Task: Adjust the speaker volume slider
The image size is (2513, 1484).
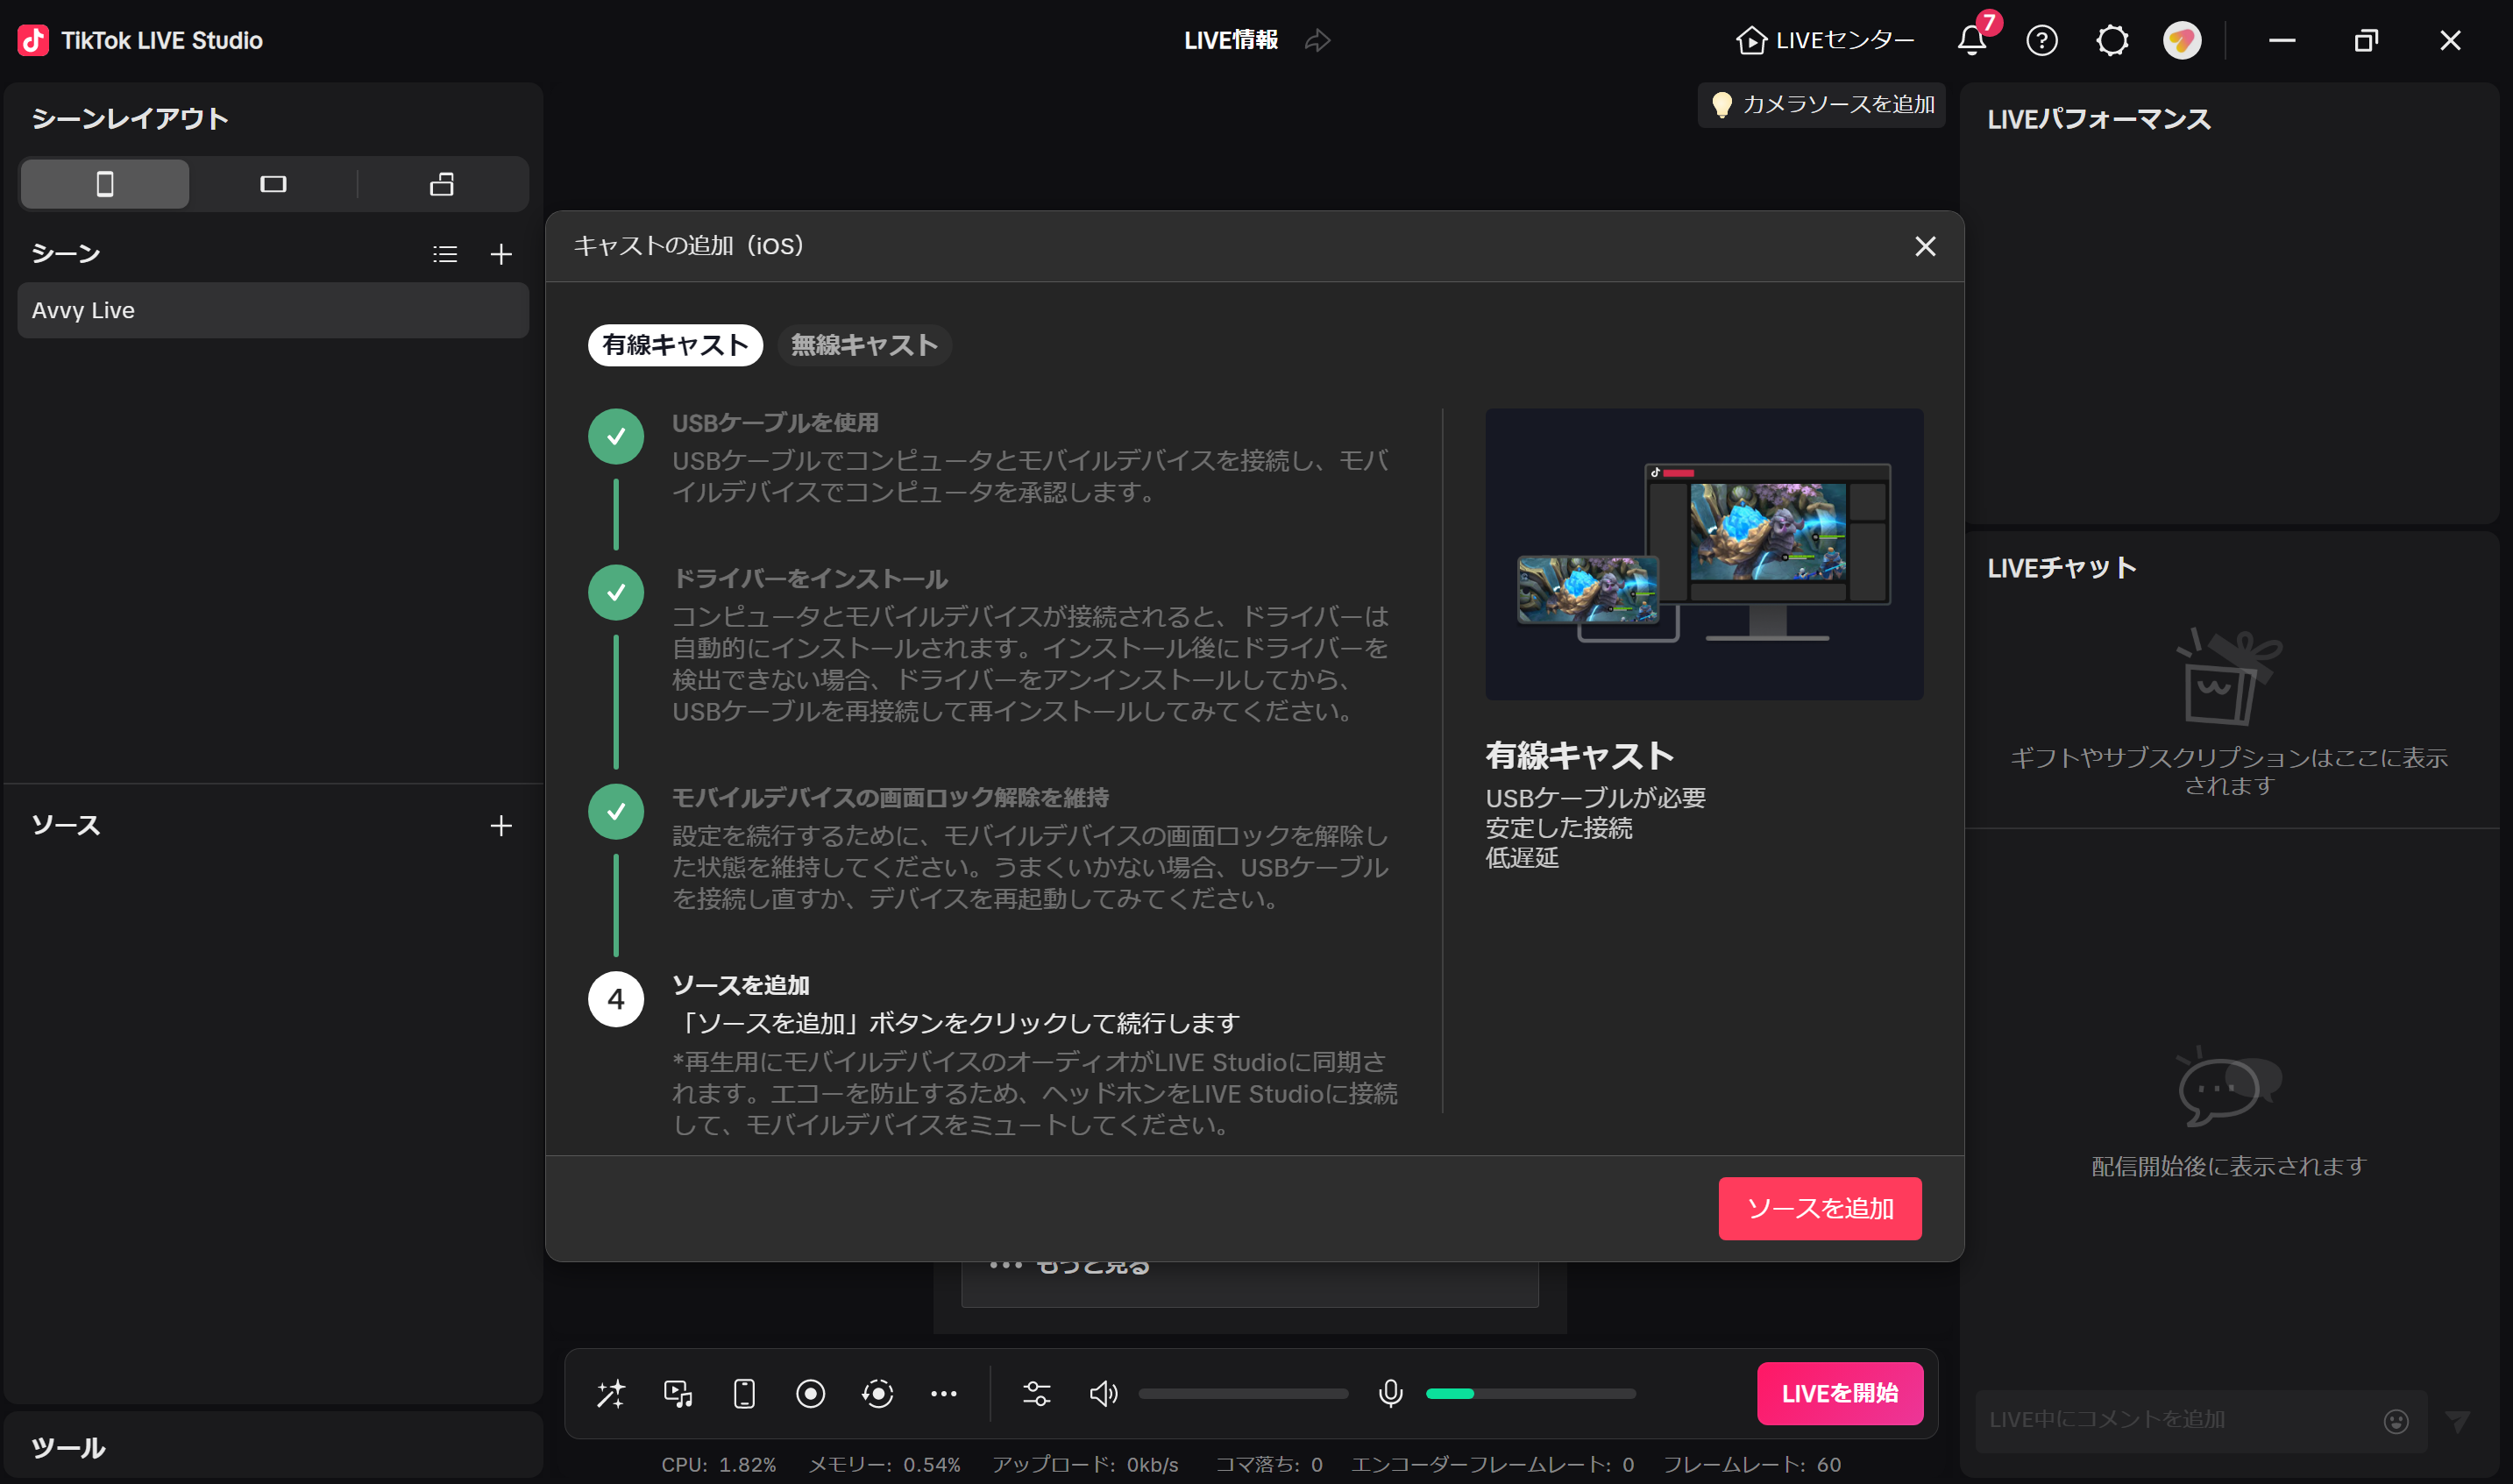Action: coord(1243,1394)
